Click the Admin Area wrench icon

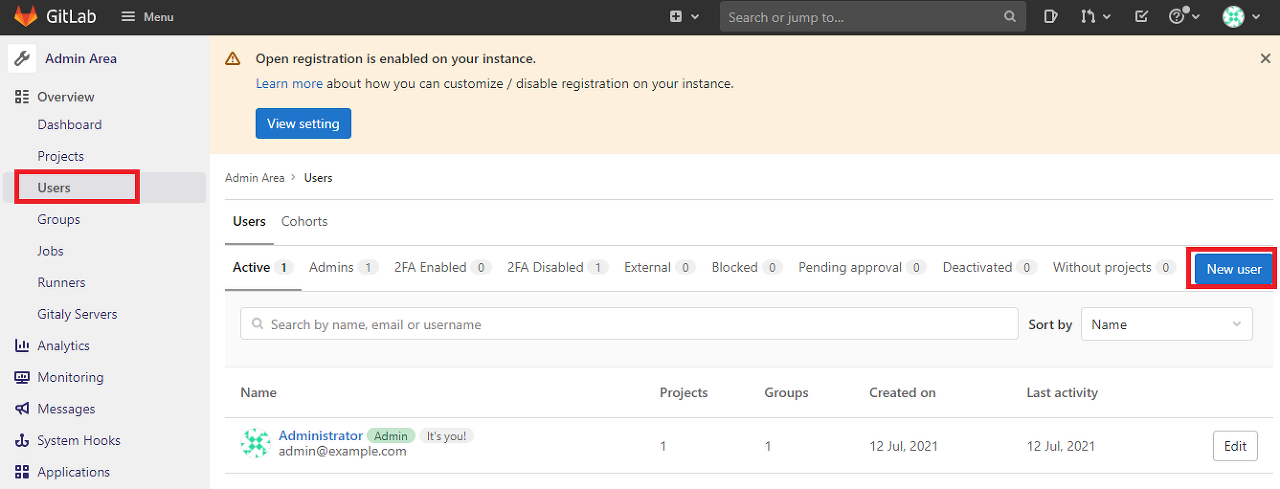(22, 58)
